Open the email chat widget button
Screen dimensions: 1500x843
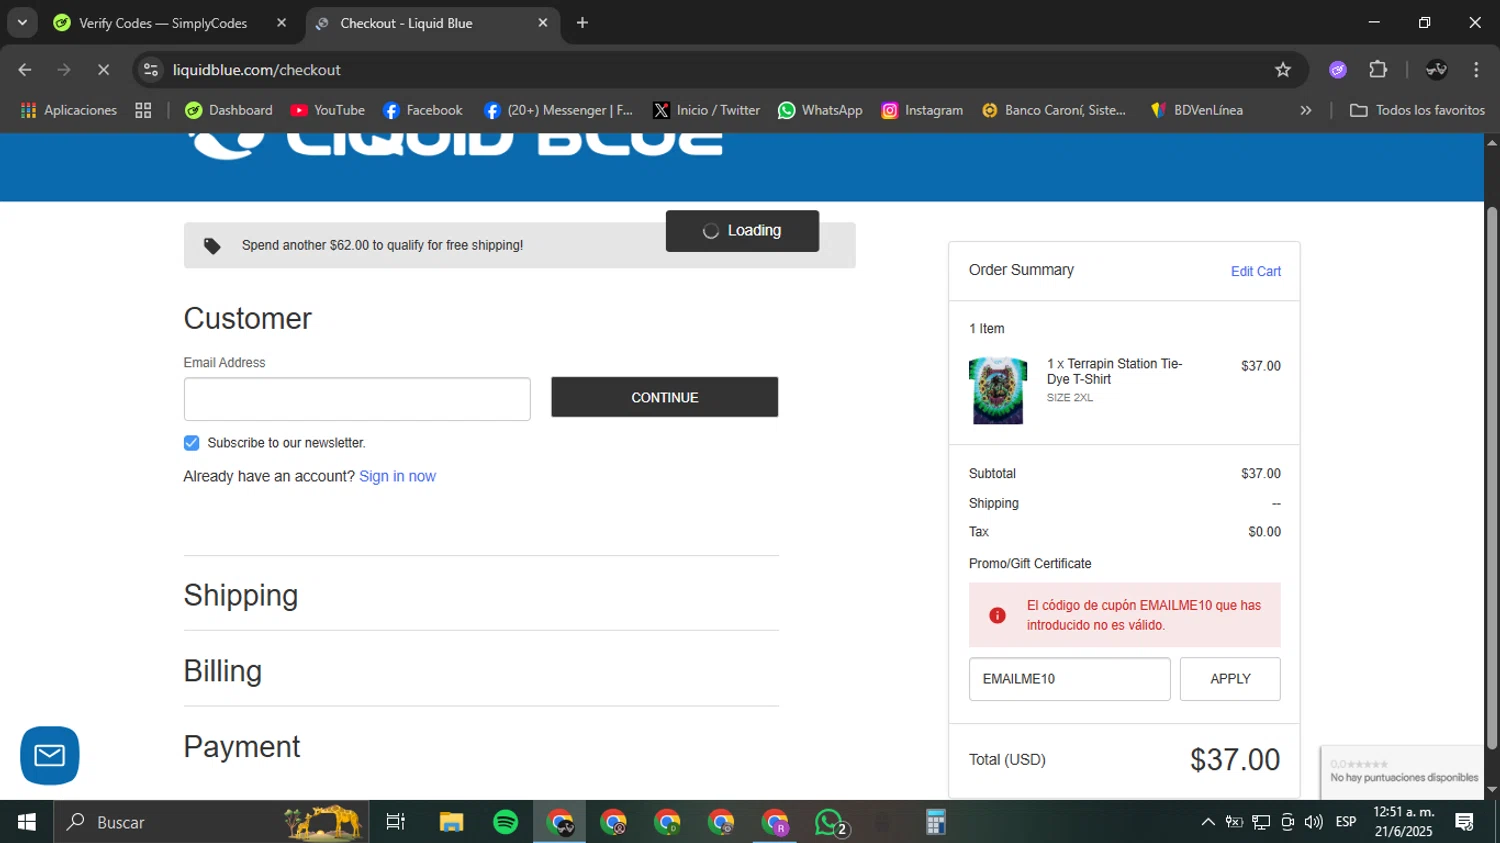point(50,755)
